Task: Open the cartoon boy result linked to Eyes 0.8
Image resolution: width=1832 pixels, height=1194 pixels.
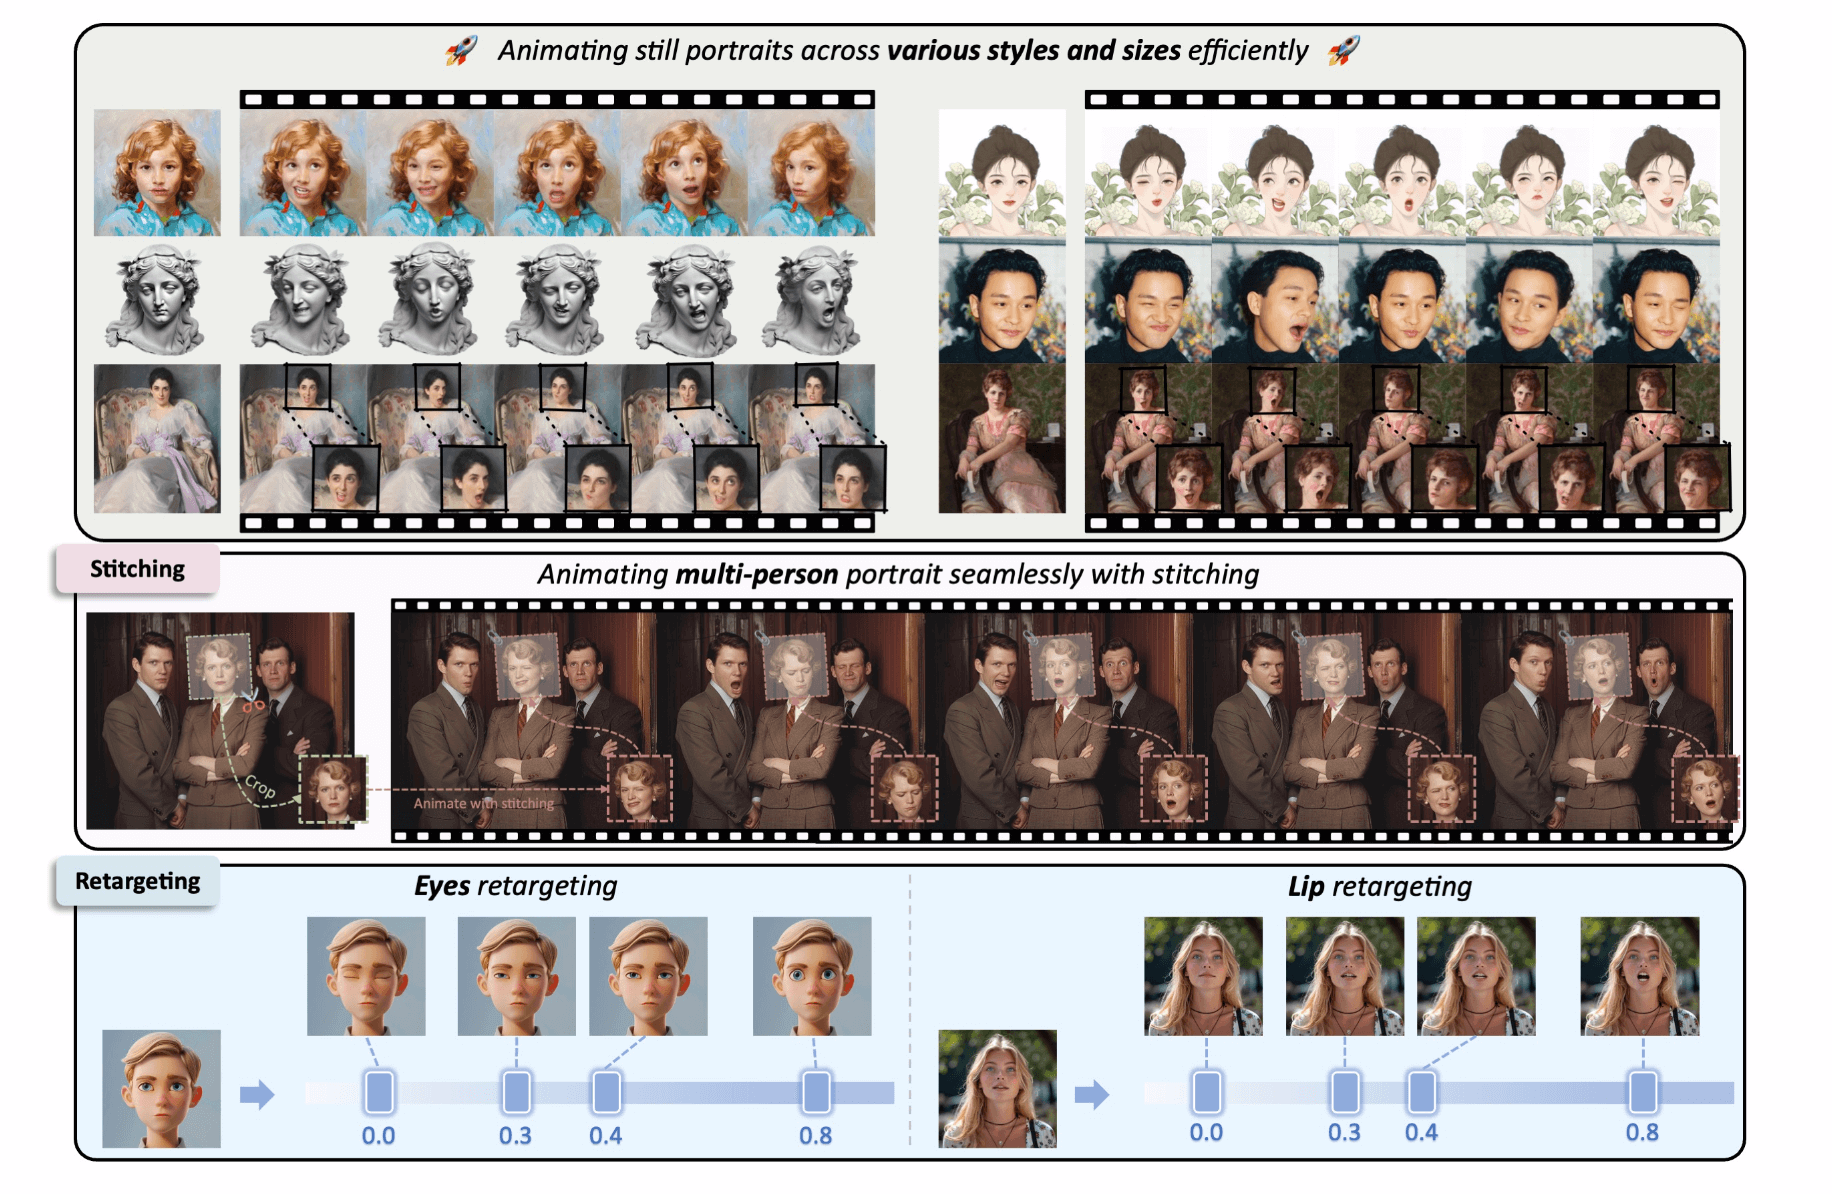Action: point(812,976)
